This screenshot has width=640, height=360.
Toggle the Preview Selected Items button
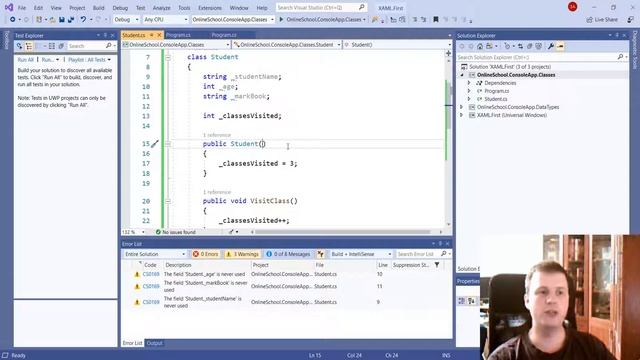click(560, 46)
